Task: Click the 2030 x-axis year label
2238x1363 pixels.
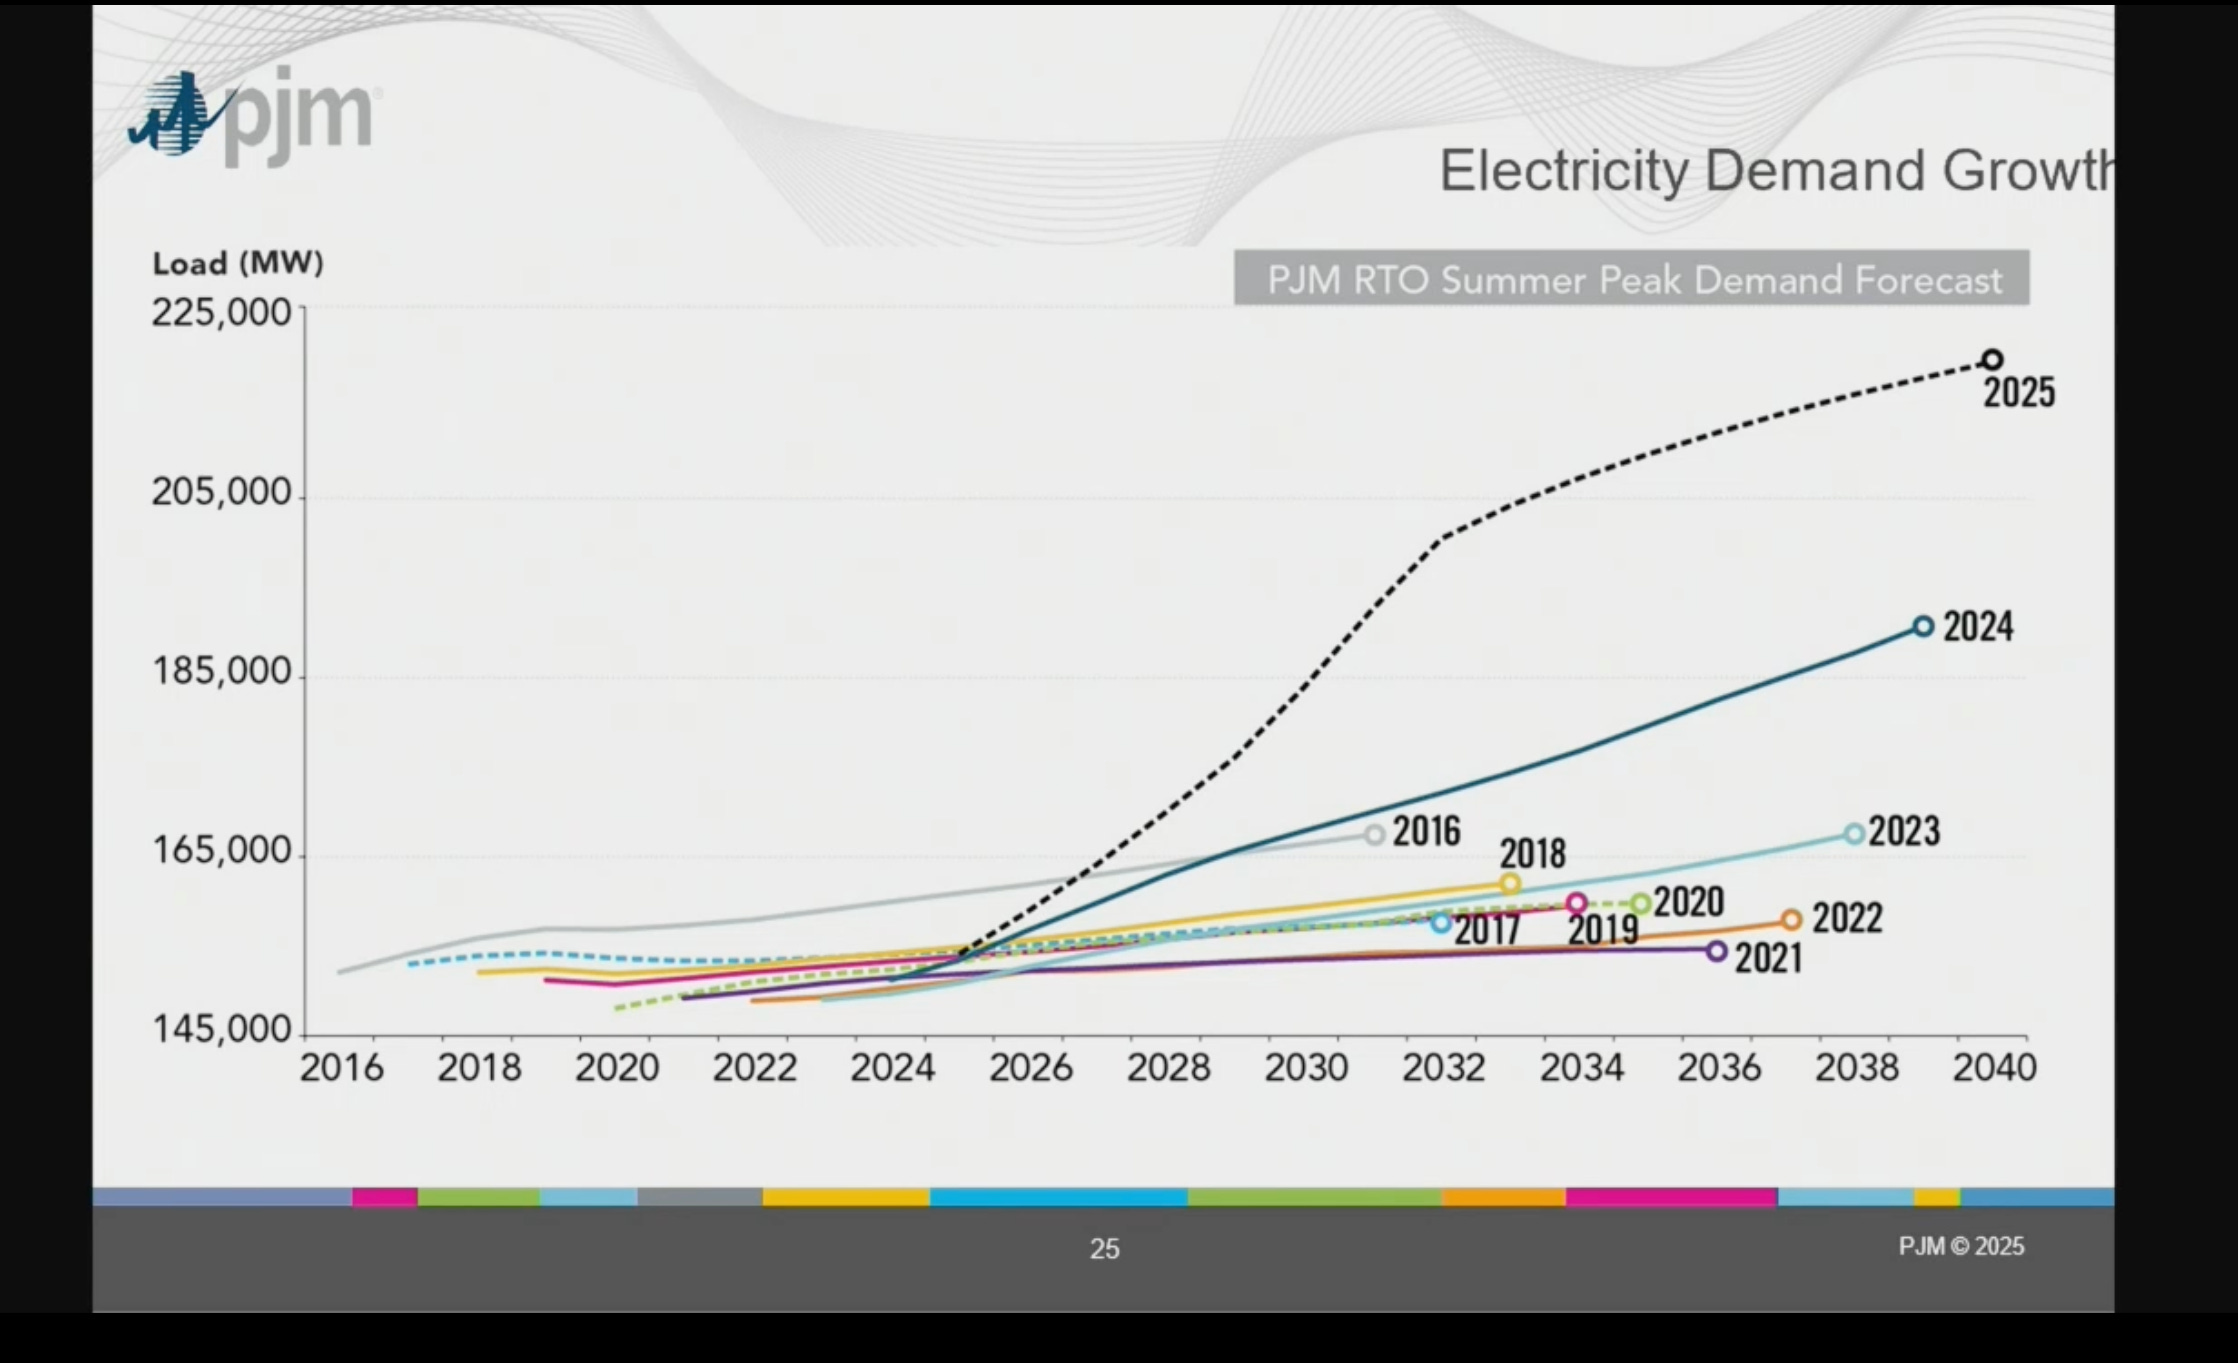Action: pos(1305,1068)
